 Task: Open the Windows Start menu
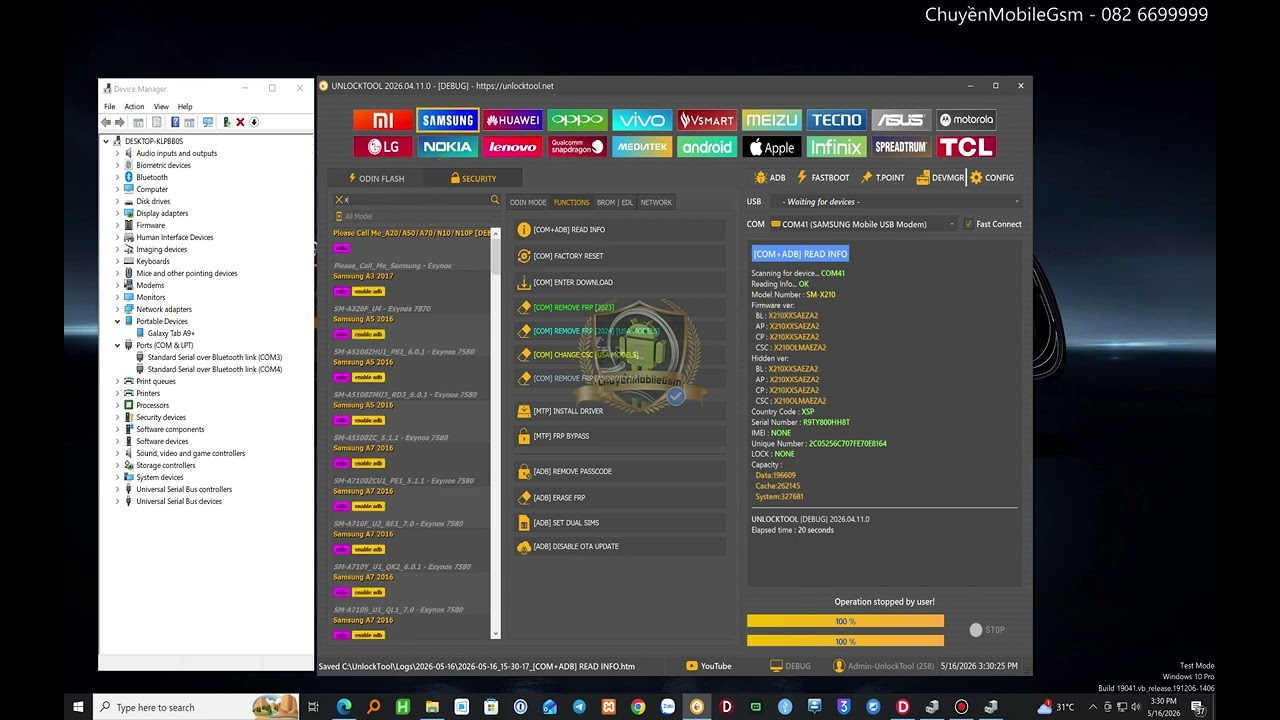[x=78, y=707]
